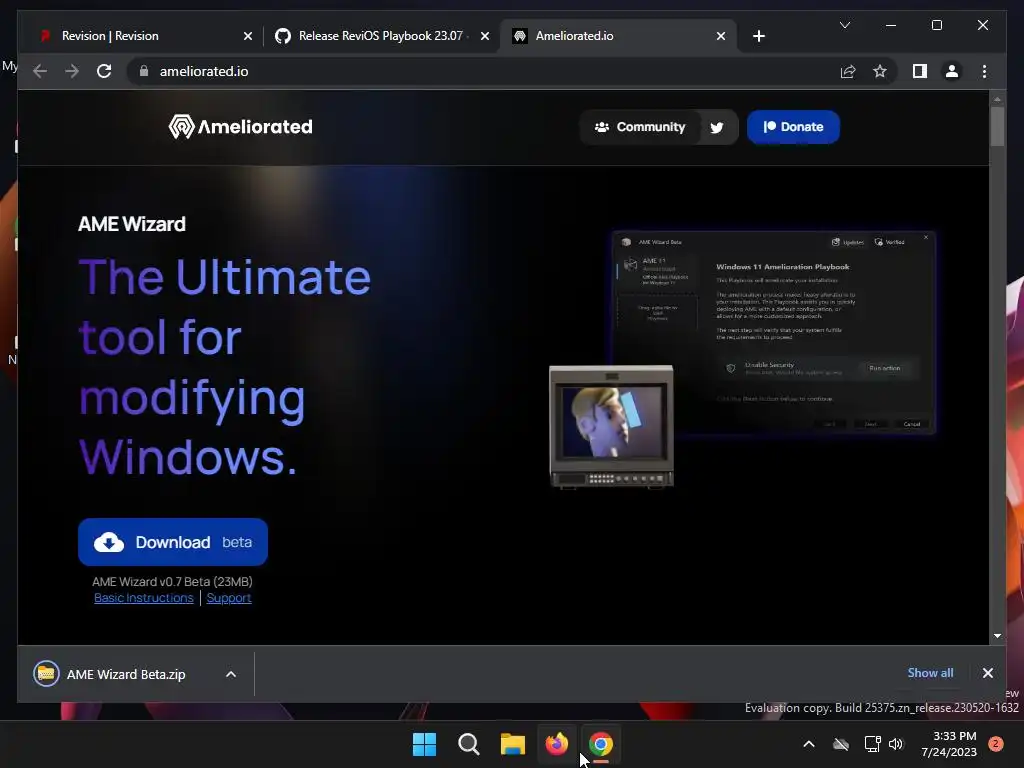Image resolution: width=1024 pixels, height=768 pixels.
Task: Bookmark this page with the star icon
Action: click(880, 71)
